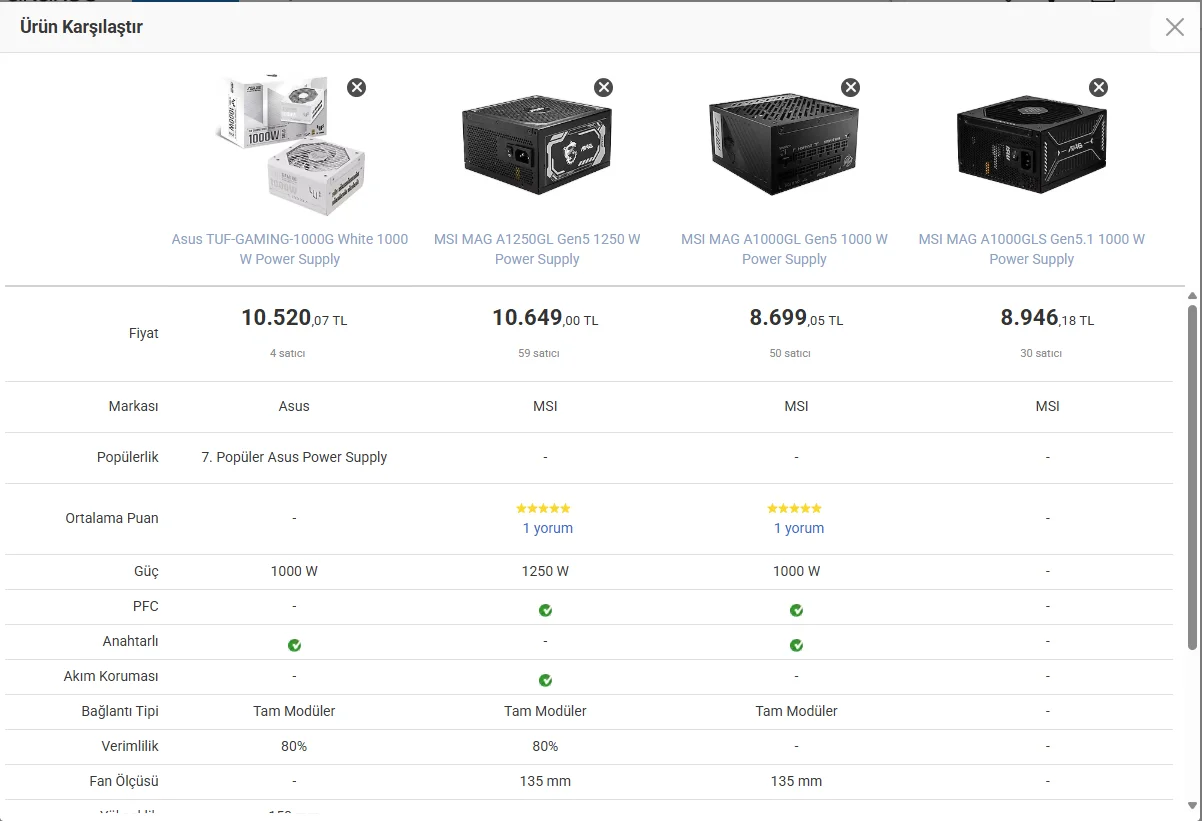Remove MSI MAG A1000GLS Gen5.1 from comparison
The height and width of the screenshot is (821, 1202).
[x=1098, y=87]
